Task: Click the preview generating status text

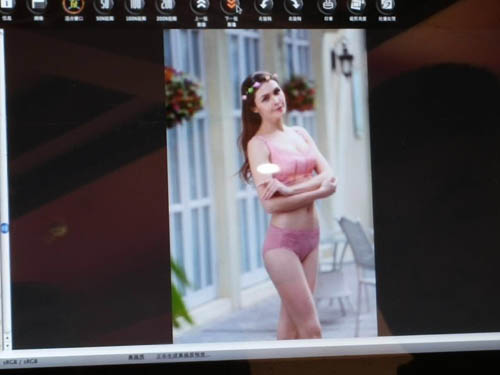Action: pyautogui.click(x=183, y=356)
